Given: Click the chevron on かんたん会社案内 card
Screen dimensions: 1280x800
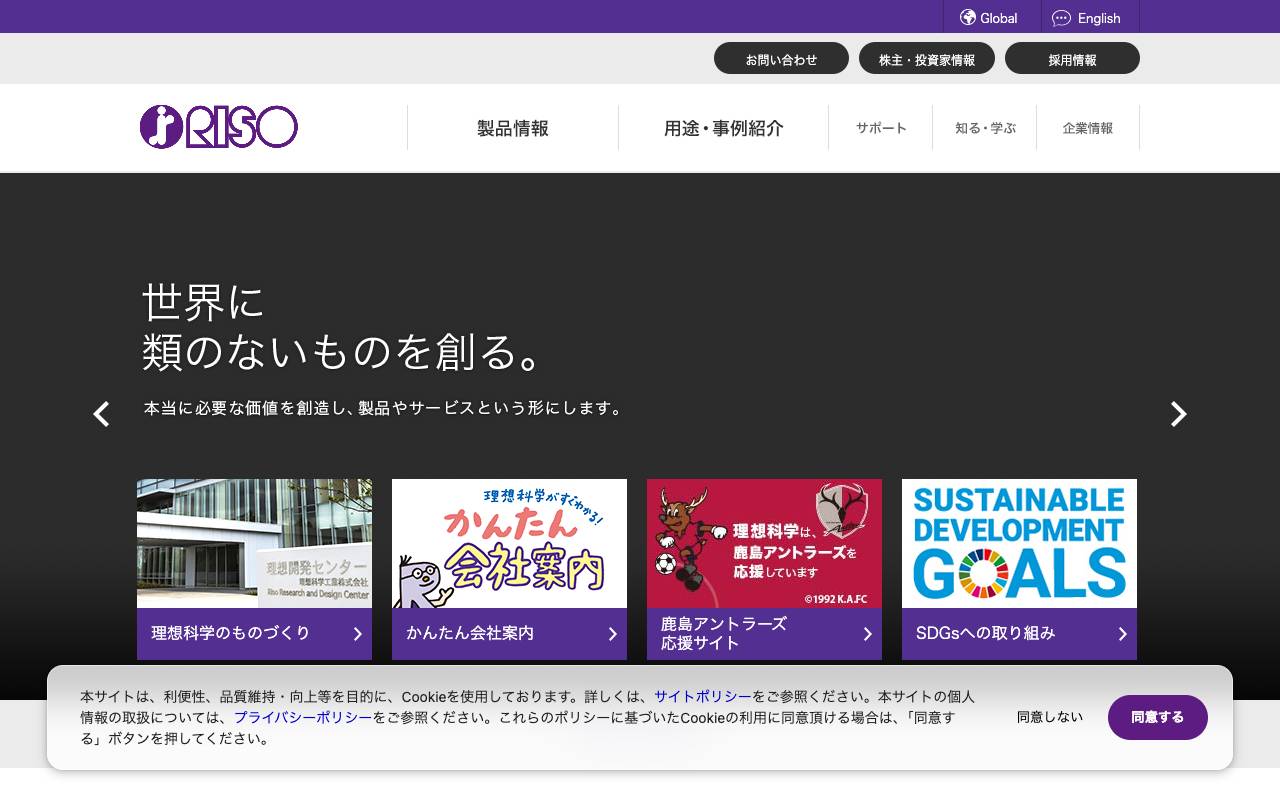Looking at the screenshot, I should [x=612, y=633].
